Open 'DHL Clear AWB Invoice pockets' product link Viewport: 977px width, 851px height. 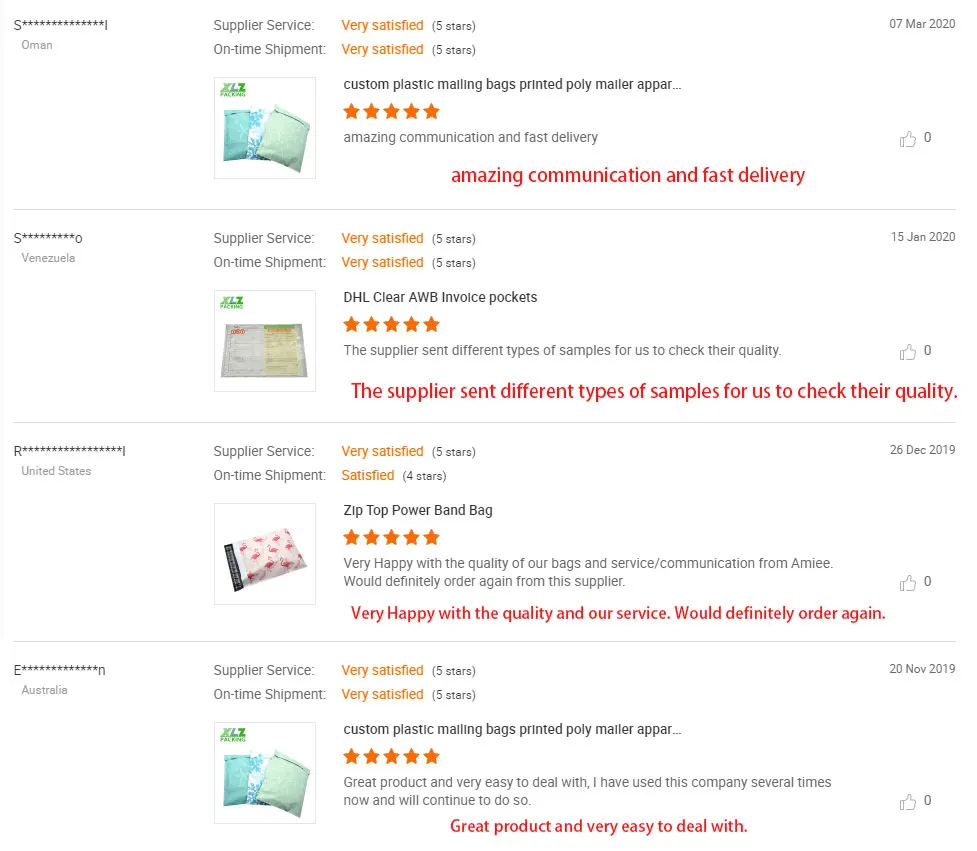[440, 297]
